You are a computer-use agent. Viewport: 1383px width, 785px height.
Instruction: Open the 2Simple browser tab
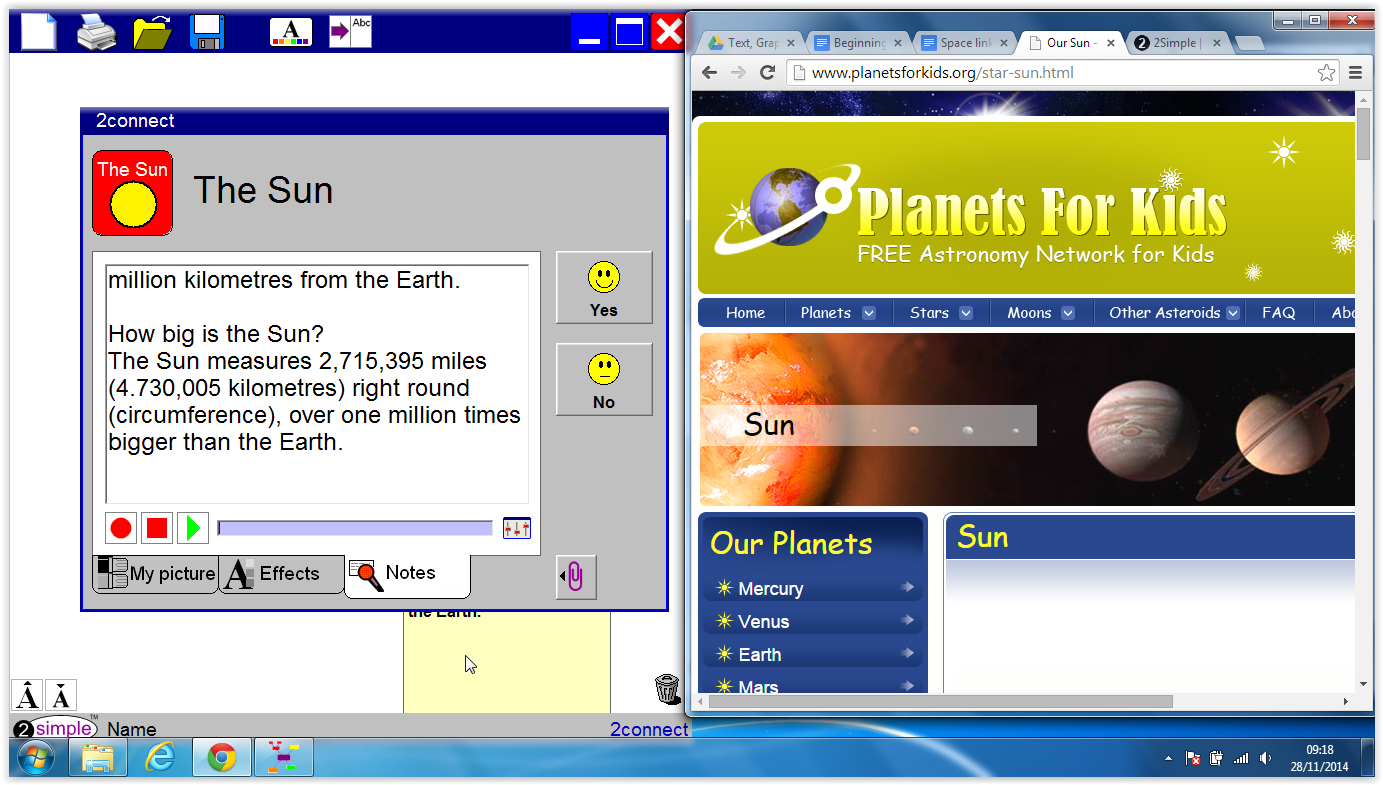(x=1180, y=43)
